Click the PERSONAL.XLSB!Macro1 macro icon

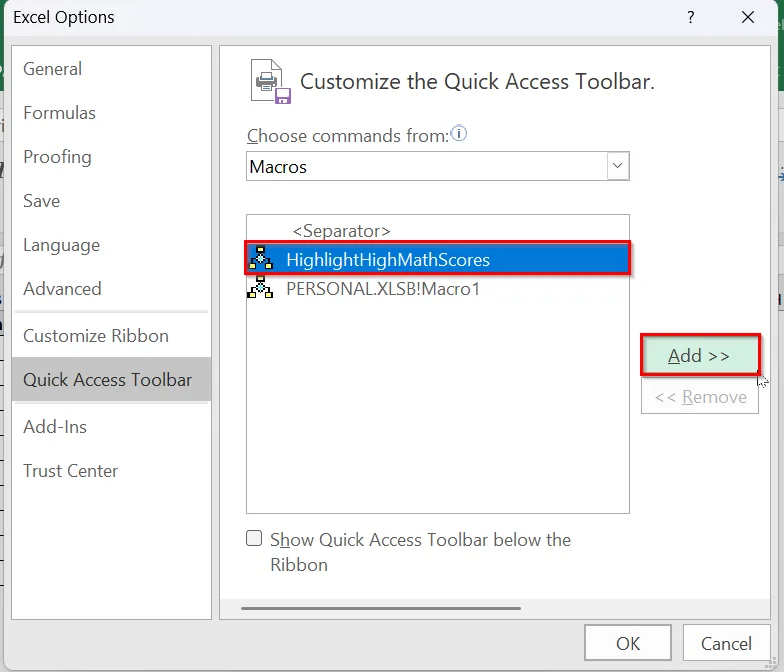tap(260, 288)
